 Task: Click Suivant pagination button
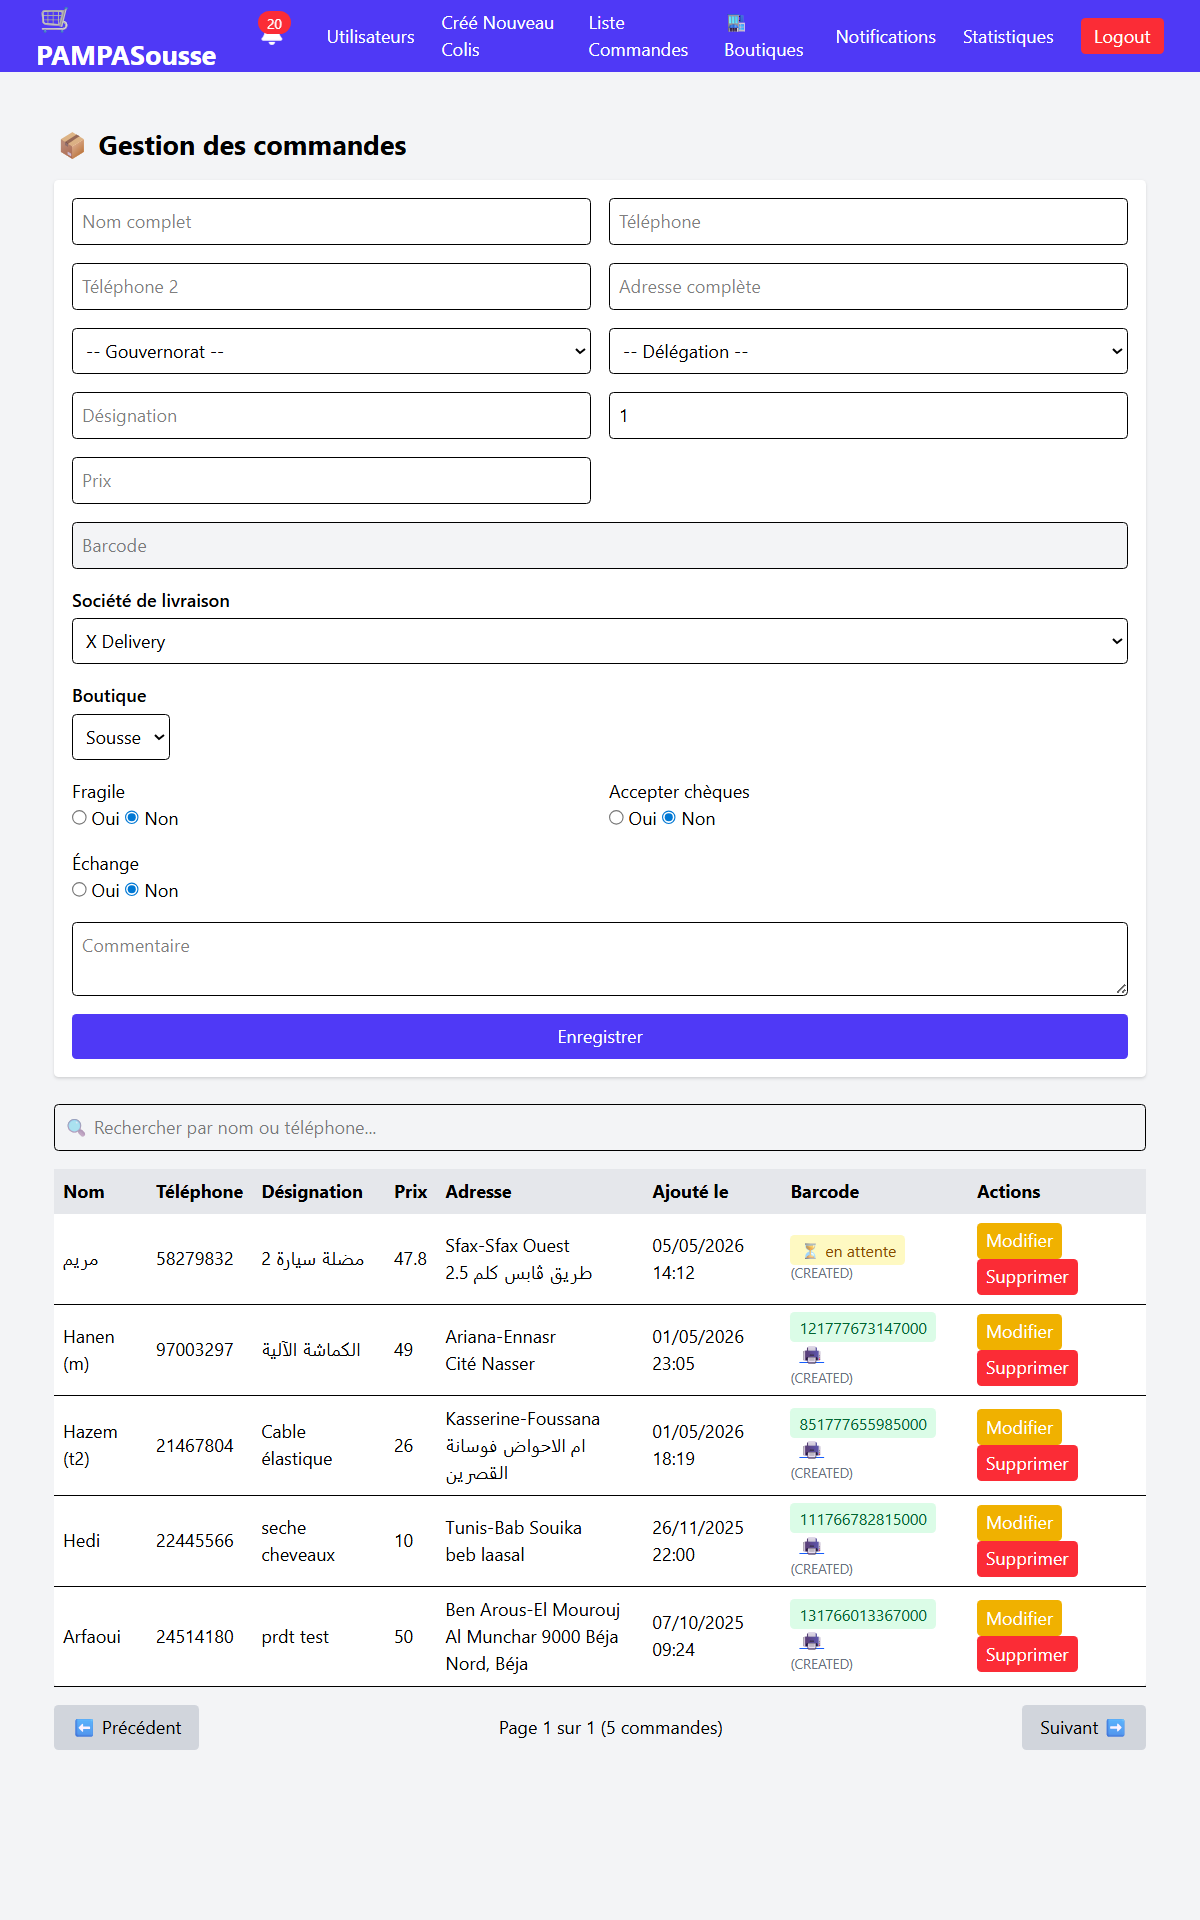tap(1084, 1727)
